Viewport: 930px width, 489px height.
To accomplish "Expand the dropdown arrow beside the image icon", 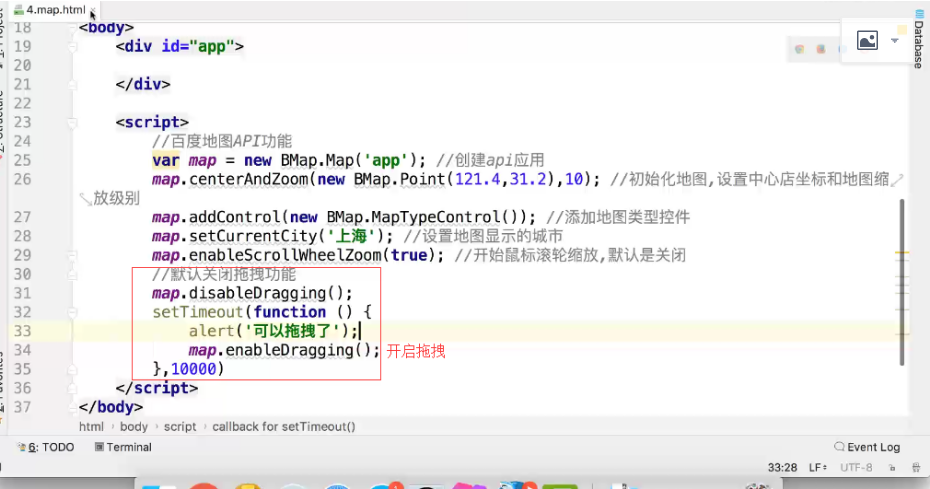I will point(894,41).
